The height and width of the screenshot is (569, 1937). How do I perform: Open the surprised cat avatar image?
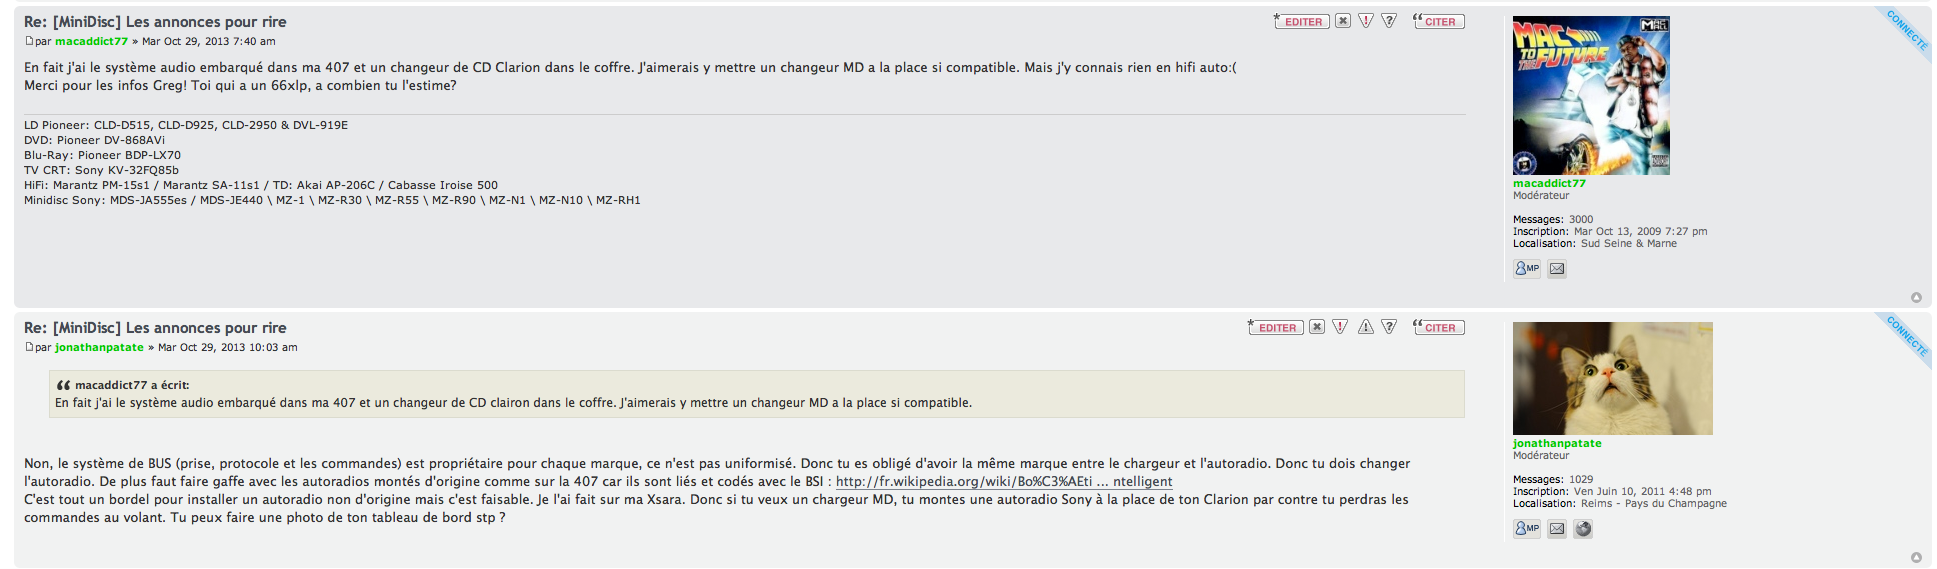pyautogui.click(x=1612, y=378)
